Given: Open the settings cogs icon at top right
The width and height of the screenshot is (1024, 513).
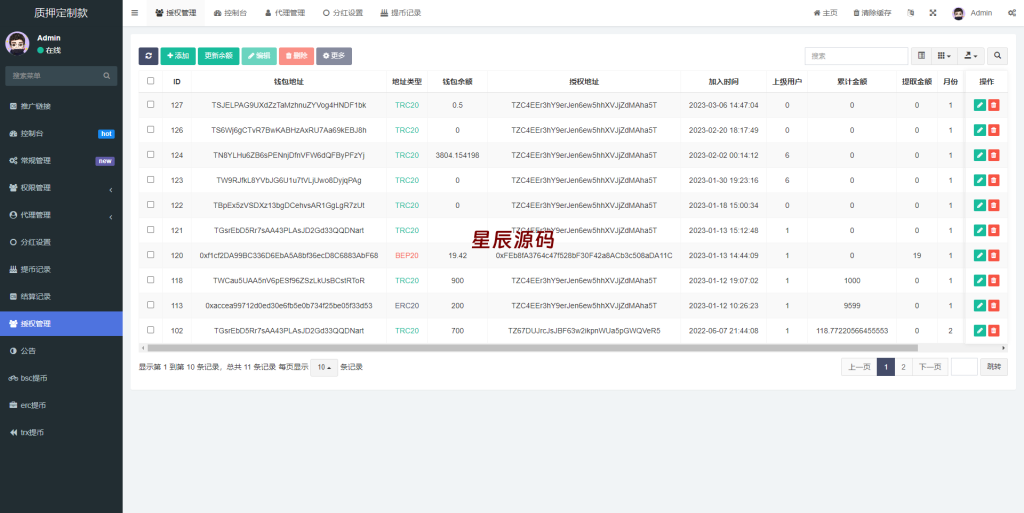Looking at the screenshot, I should [x=1012, y=12].
